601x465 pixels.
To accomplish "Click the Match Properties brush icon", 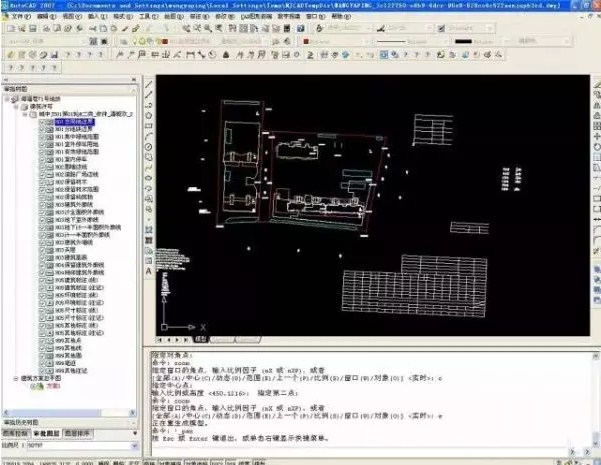I will 136,28.
